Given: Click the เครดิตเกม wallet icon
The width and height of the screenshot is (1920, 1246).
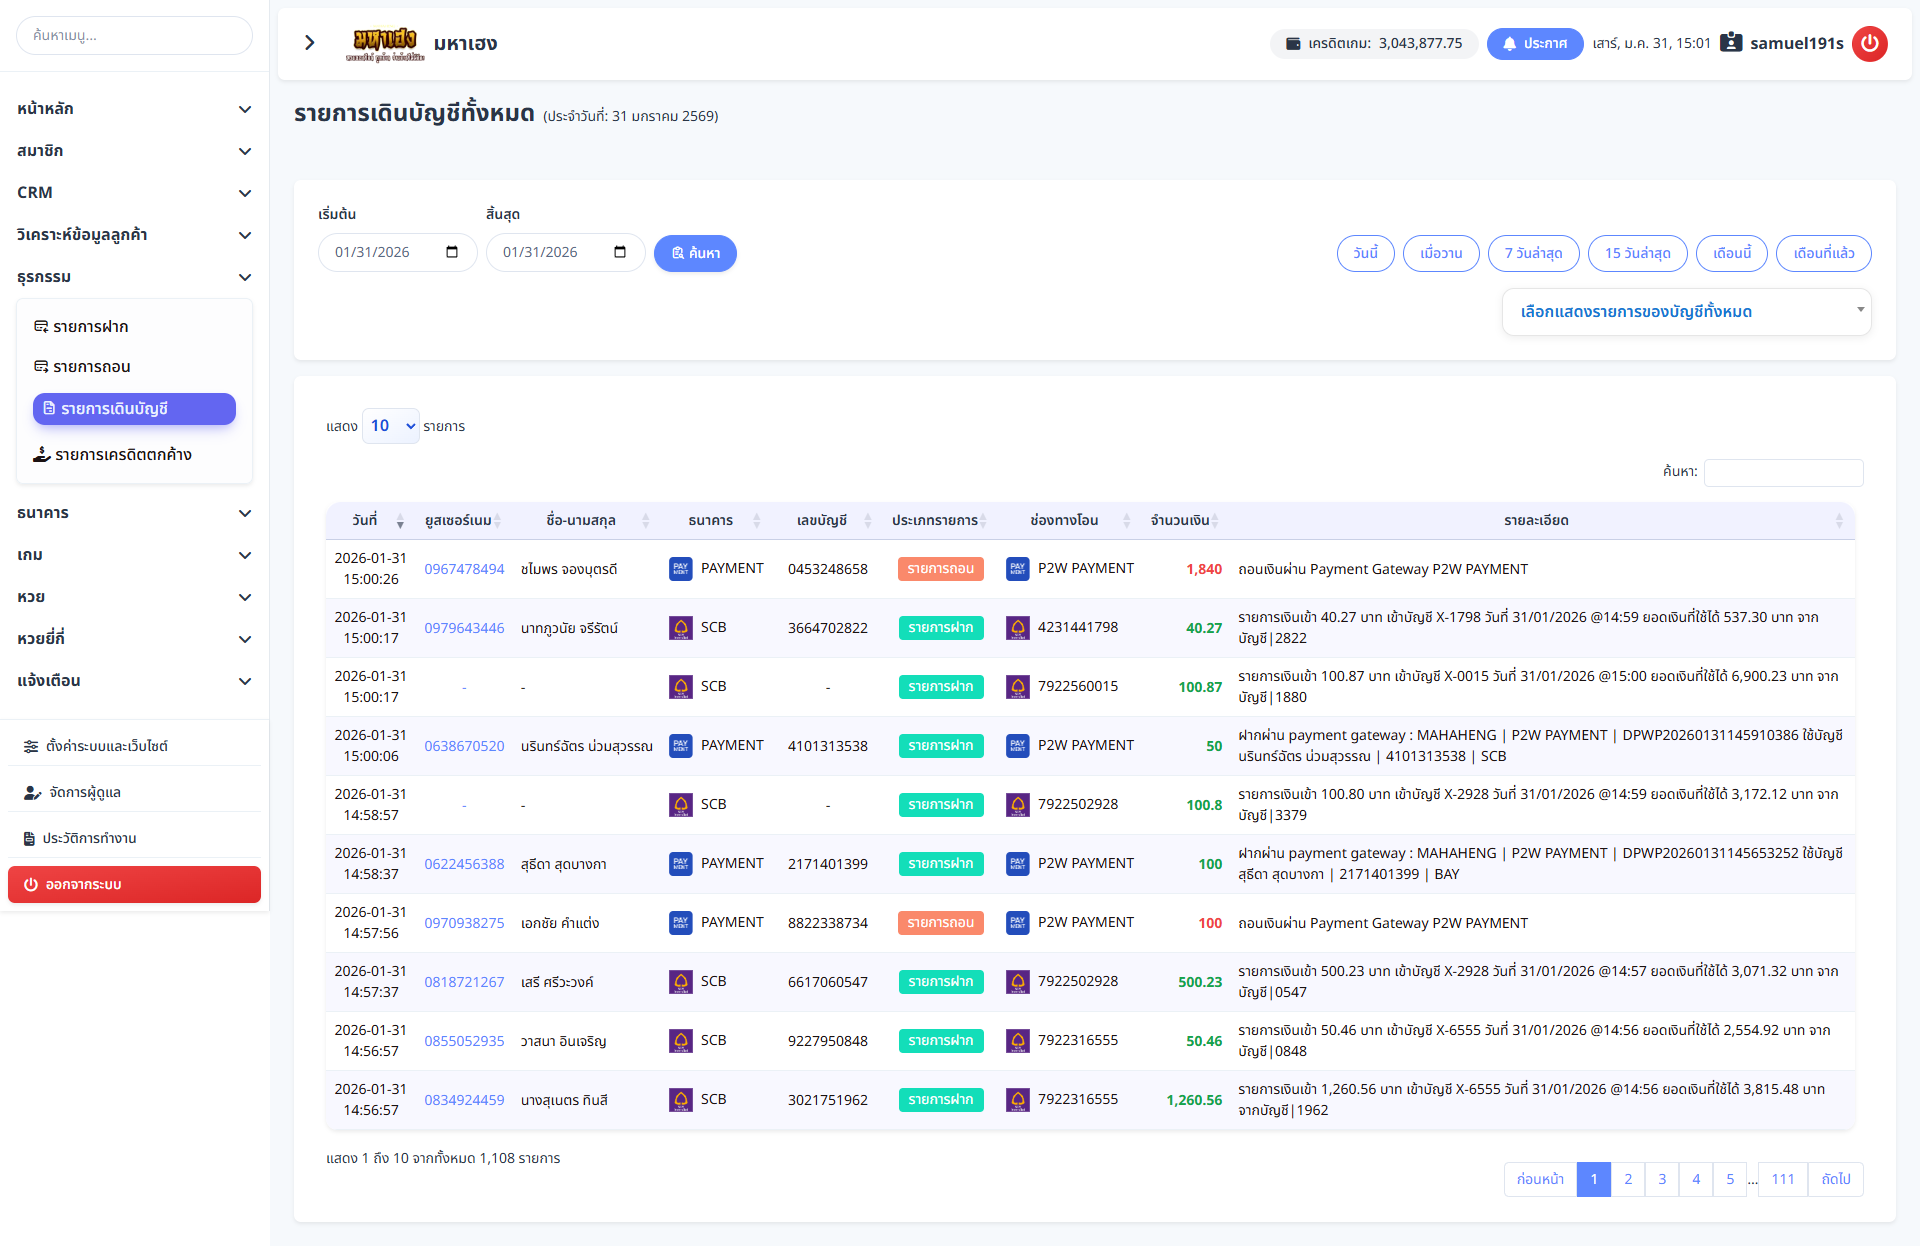Looking at the screenshot, I should (x=1293, y=44).
